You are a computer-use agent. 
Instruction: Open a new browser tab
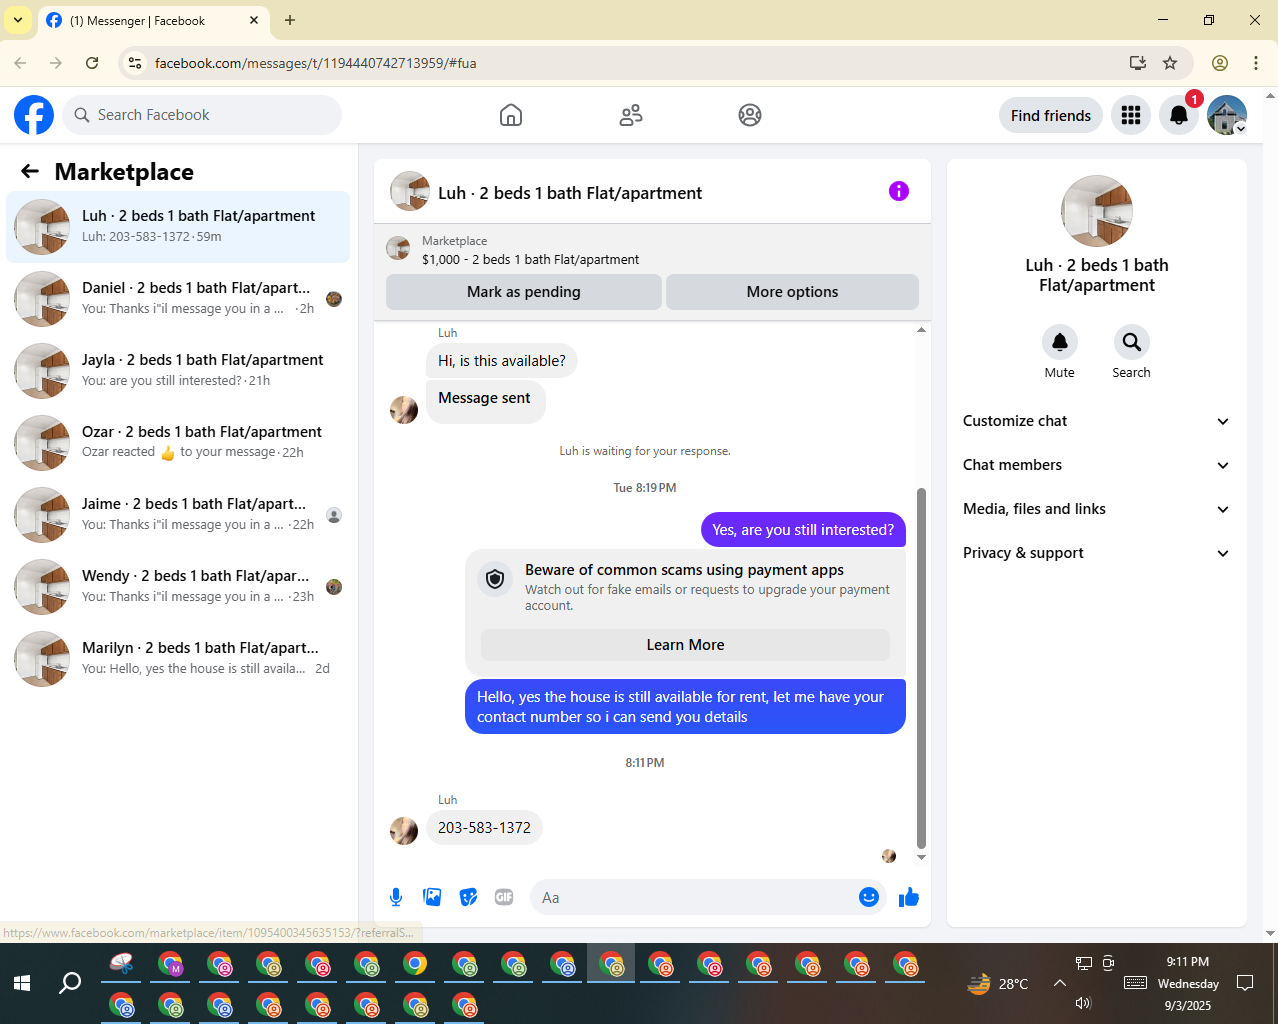tap(290, 20)
